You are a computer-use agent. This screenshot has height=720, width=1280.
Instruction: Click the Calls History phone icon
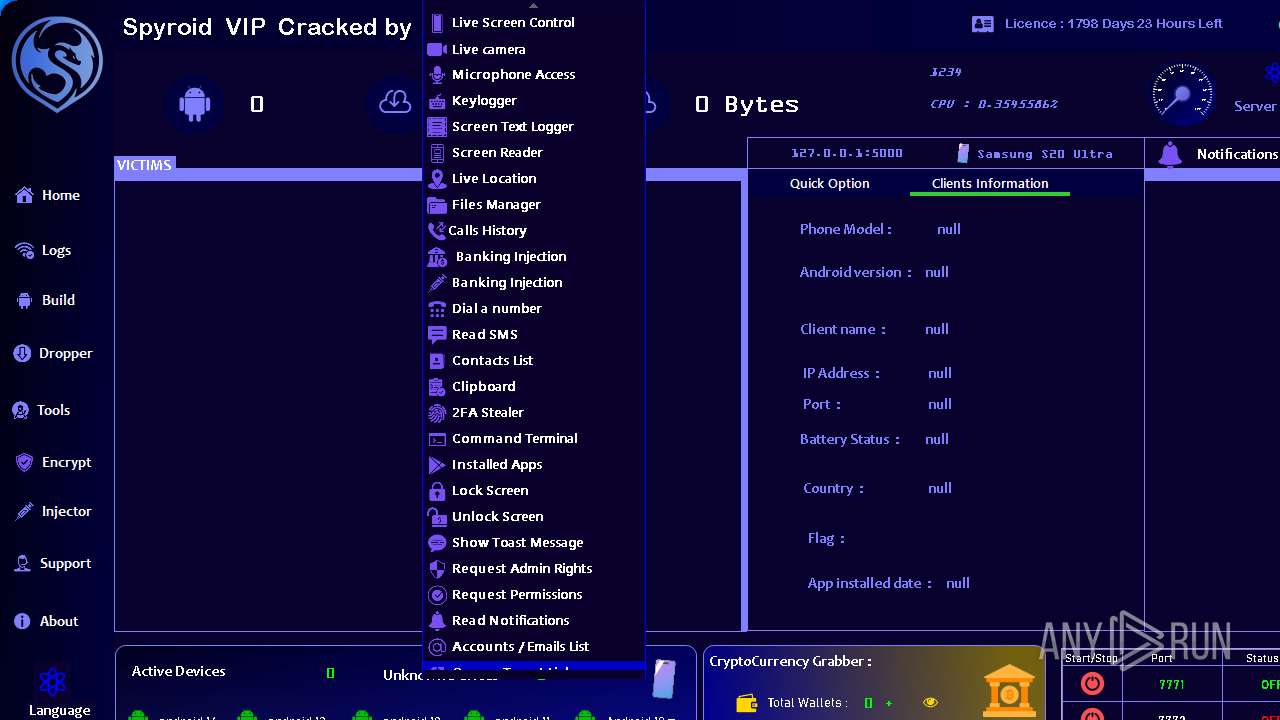(437, 231)
